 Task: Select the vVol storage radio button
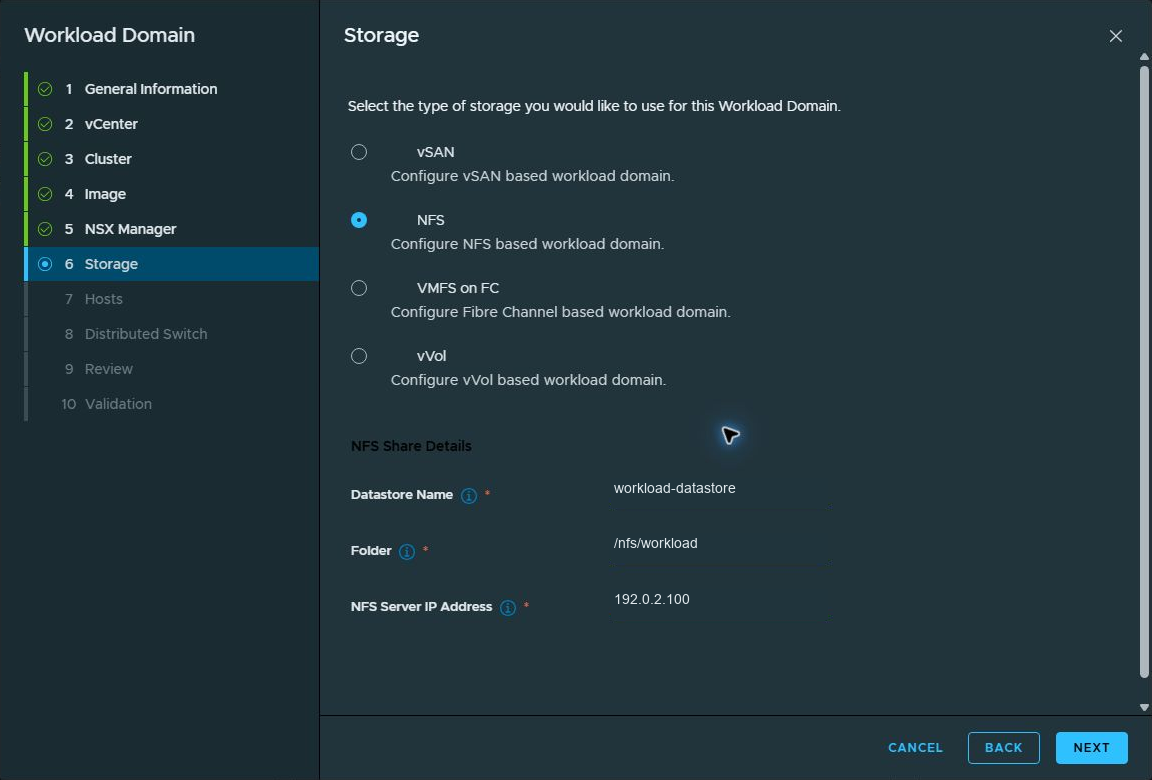click(x=359, y=356)
